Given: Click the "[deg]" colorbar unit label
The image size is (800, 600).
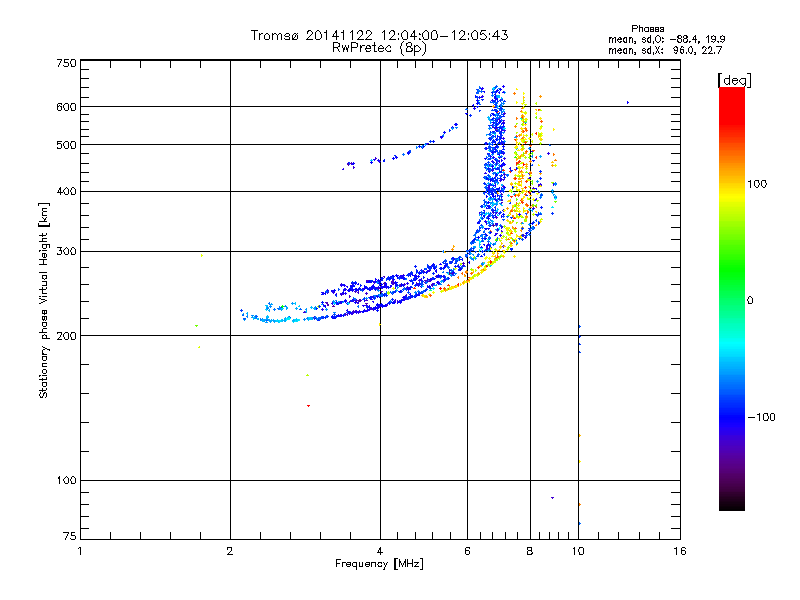Looking at the screenshot, I should (x=734, y=81).
